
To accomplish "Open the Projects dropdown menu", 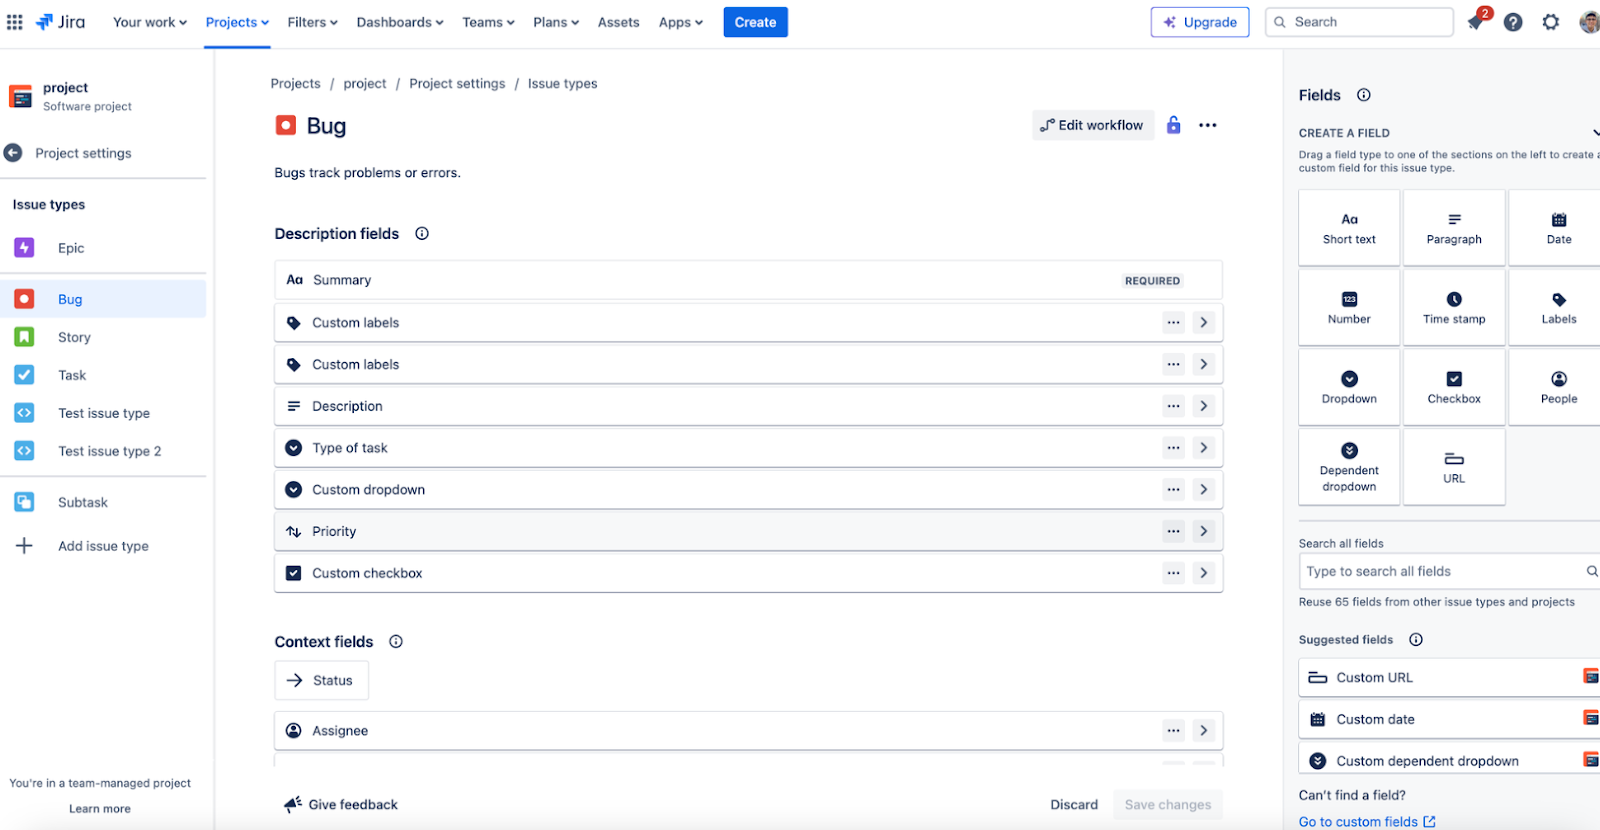I will 237,22.
